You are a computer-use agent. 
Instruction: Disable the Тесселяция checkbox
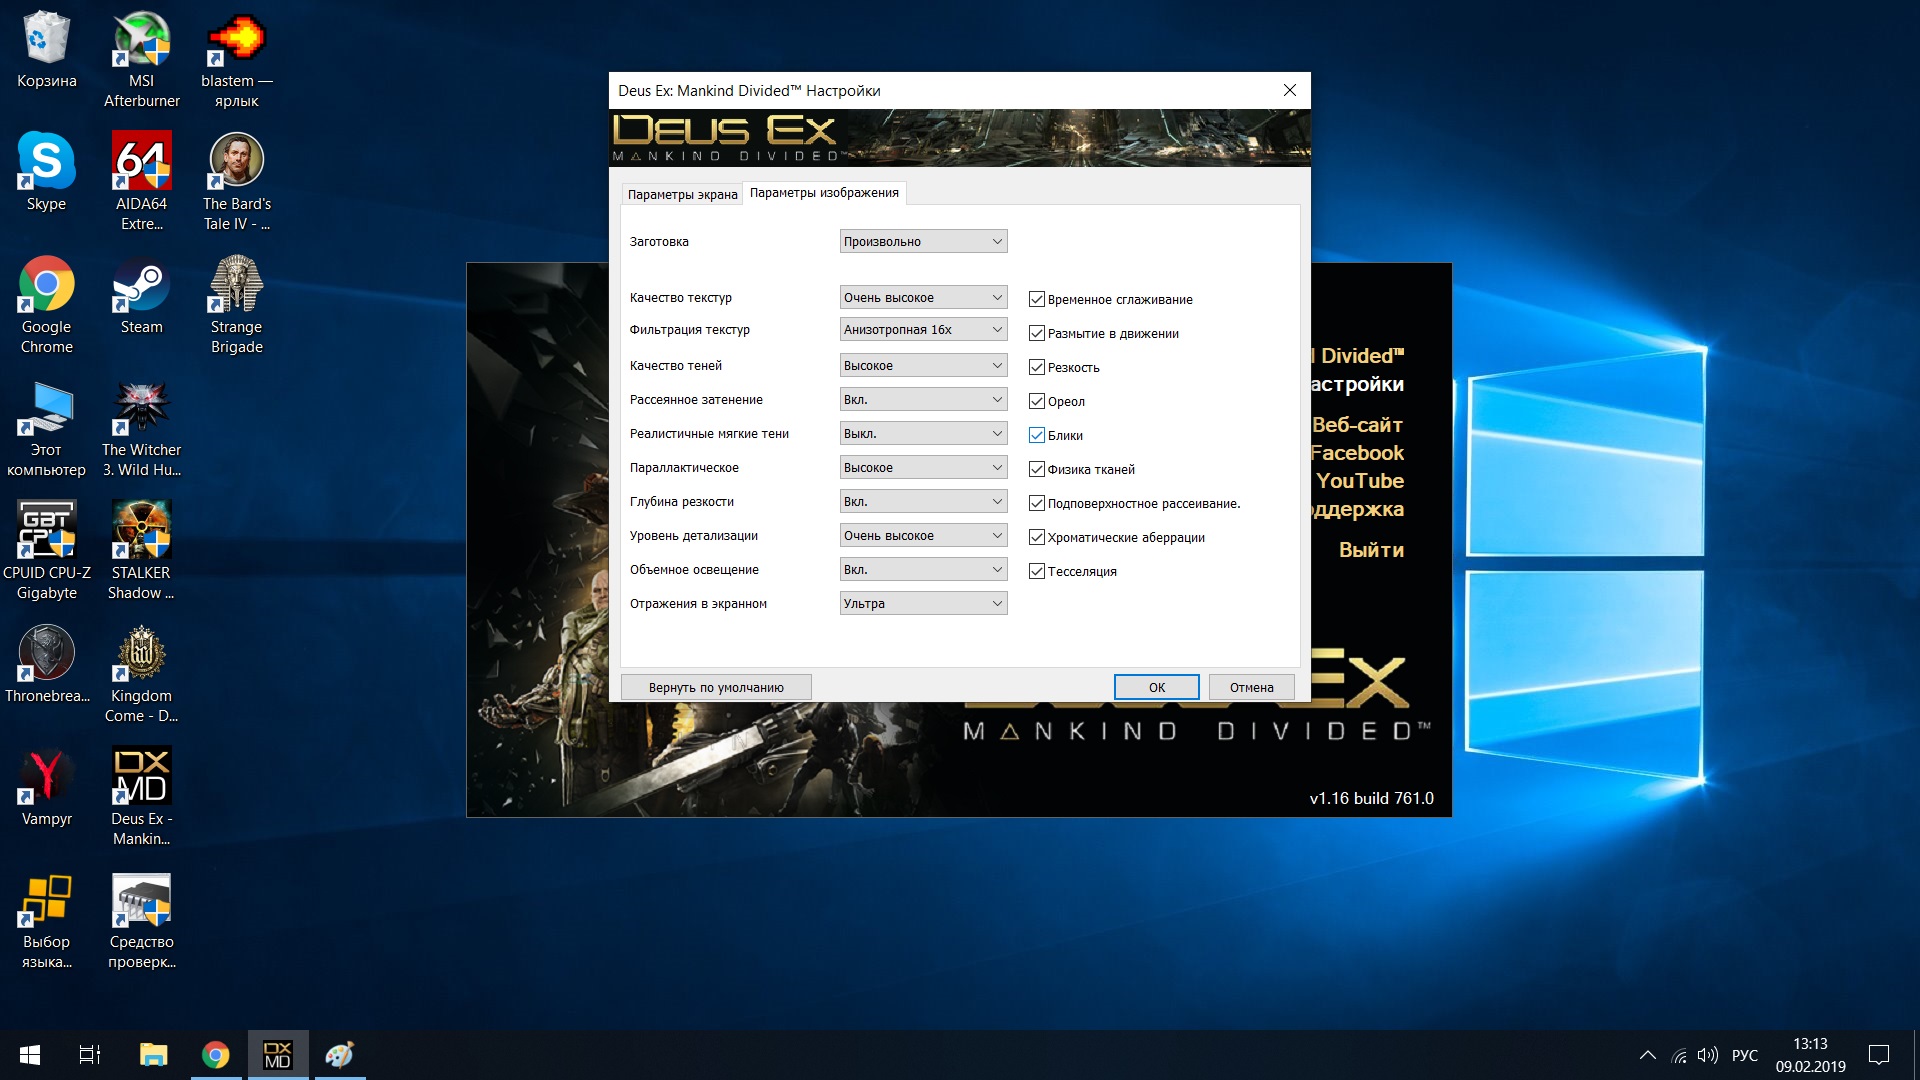[1037, 572]
